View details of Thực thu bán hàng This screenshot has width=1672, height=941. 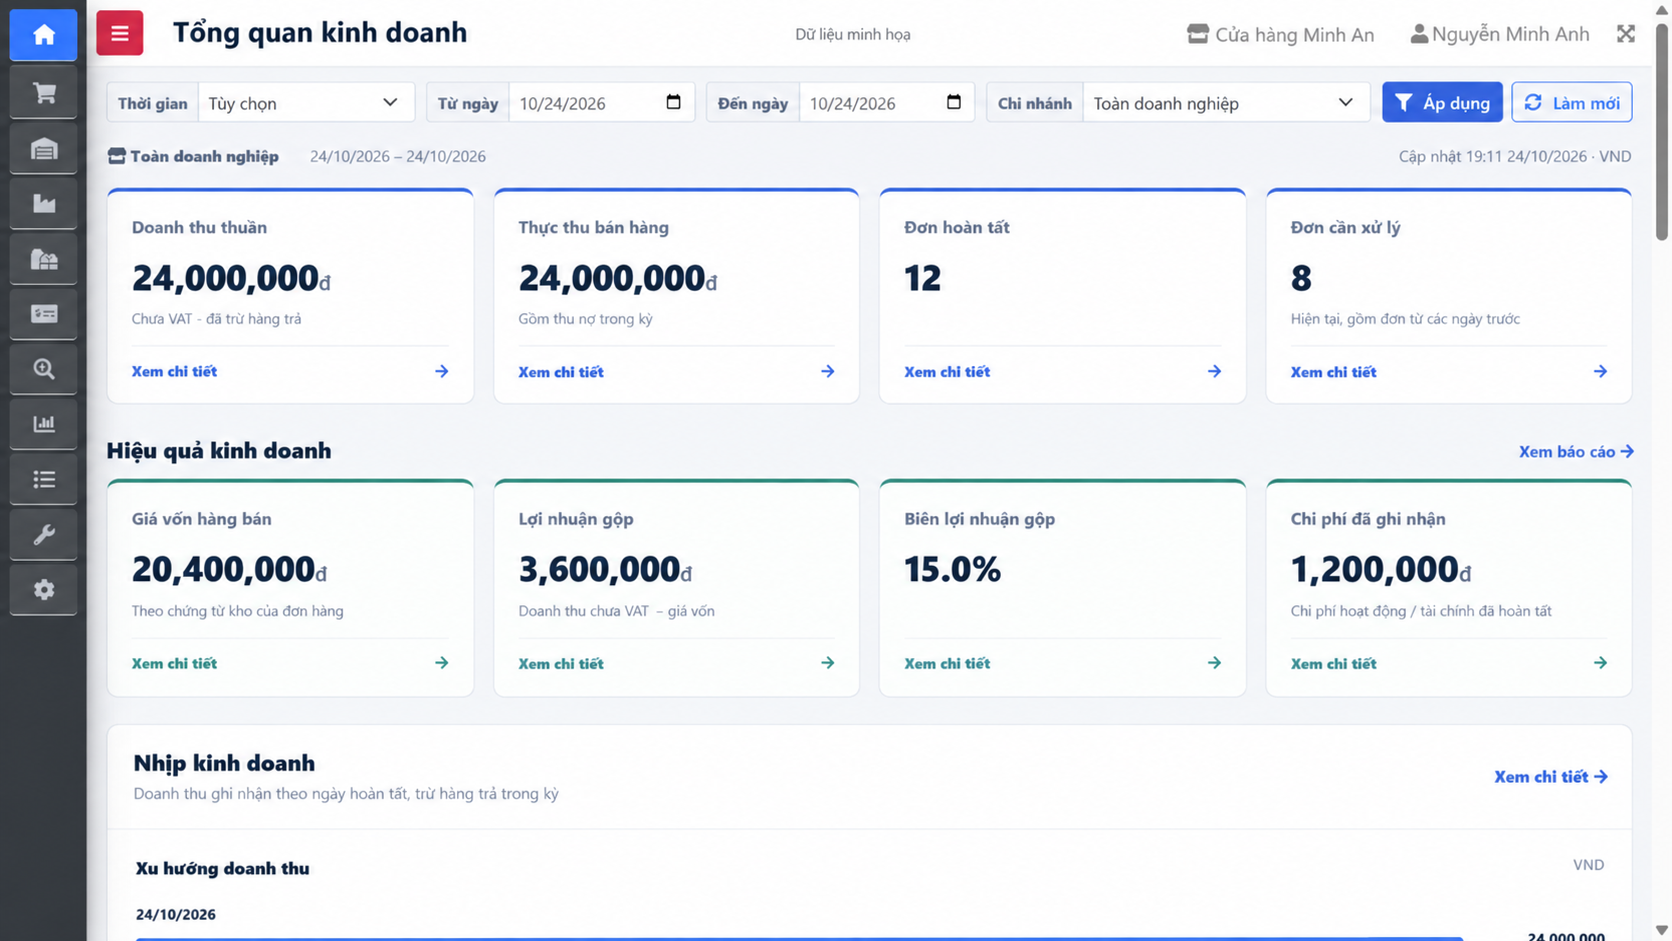(x=676, y=371)
